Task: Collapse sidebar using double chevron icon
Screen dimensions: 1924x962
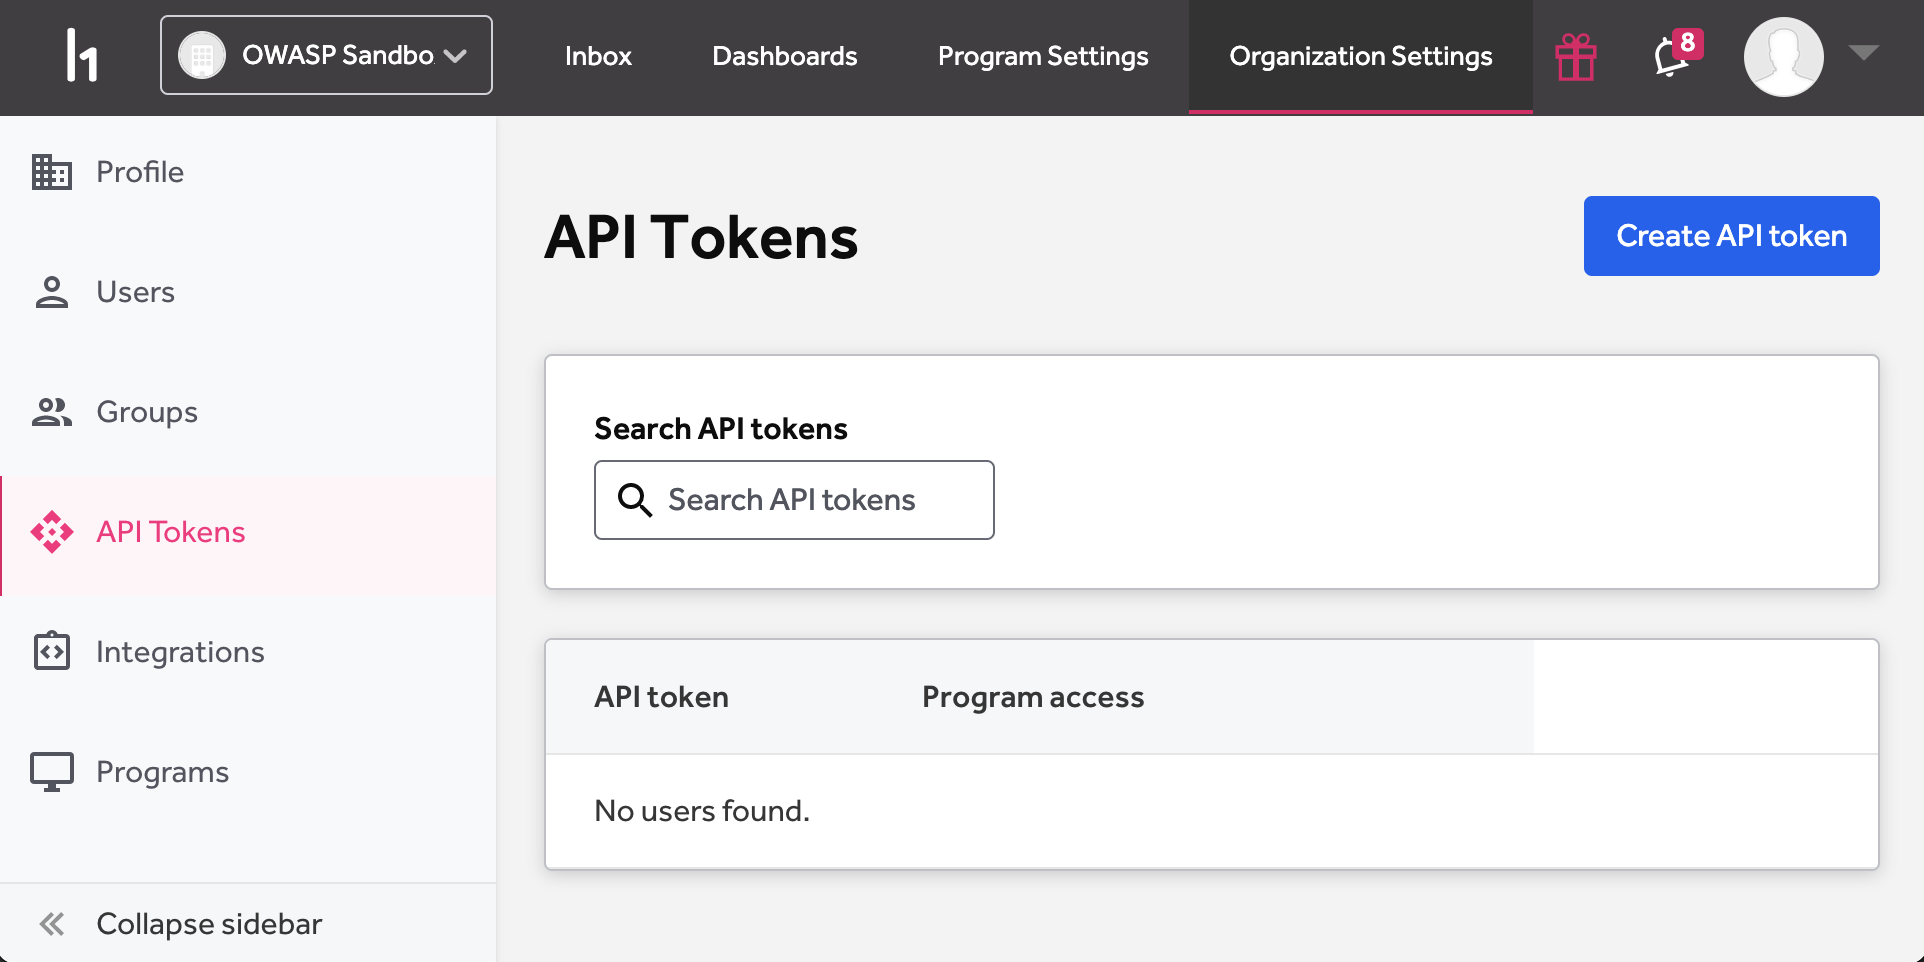Action: pyautogui.click(x=51, y=924)
